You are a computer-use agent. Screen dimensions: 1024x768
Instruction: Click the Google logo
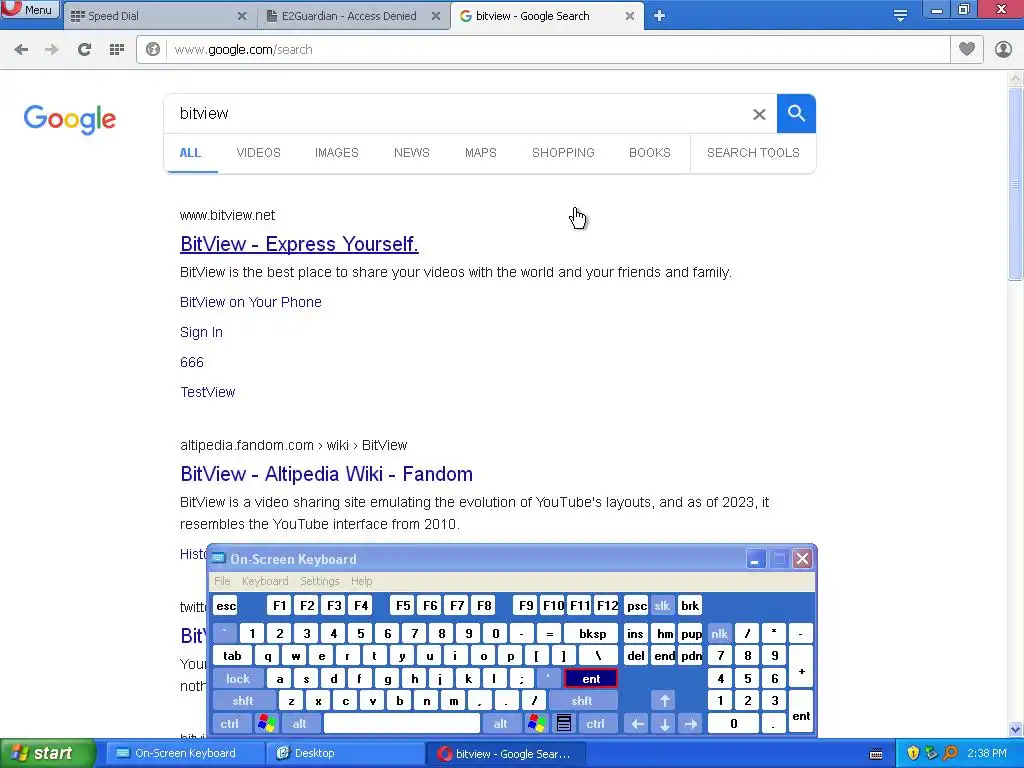pos(70,119)
